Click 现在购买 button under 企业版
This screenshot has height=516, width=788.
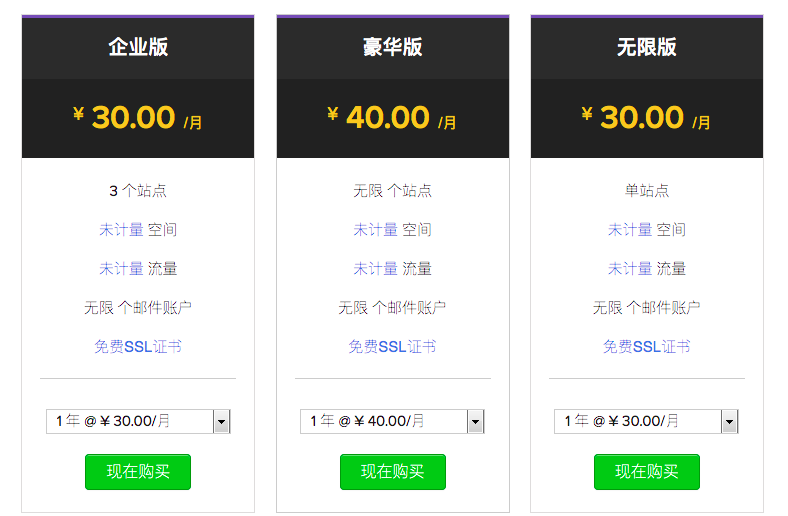[x=138, y=472]
